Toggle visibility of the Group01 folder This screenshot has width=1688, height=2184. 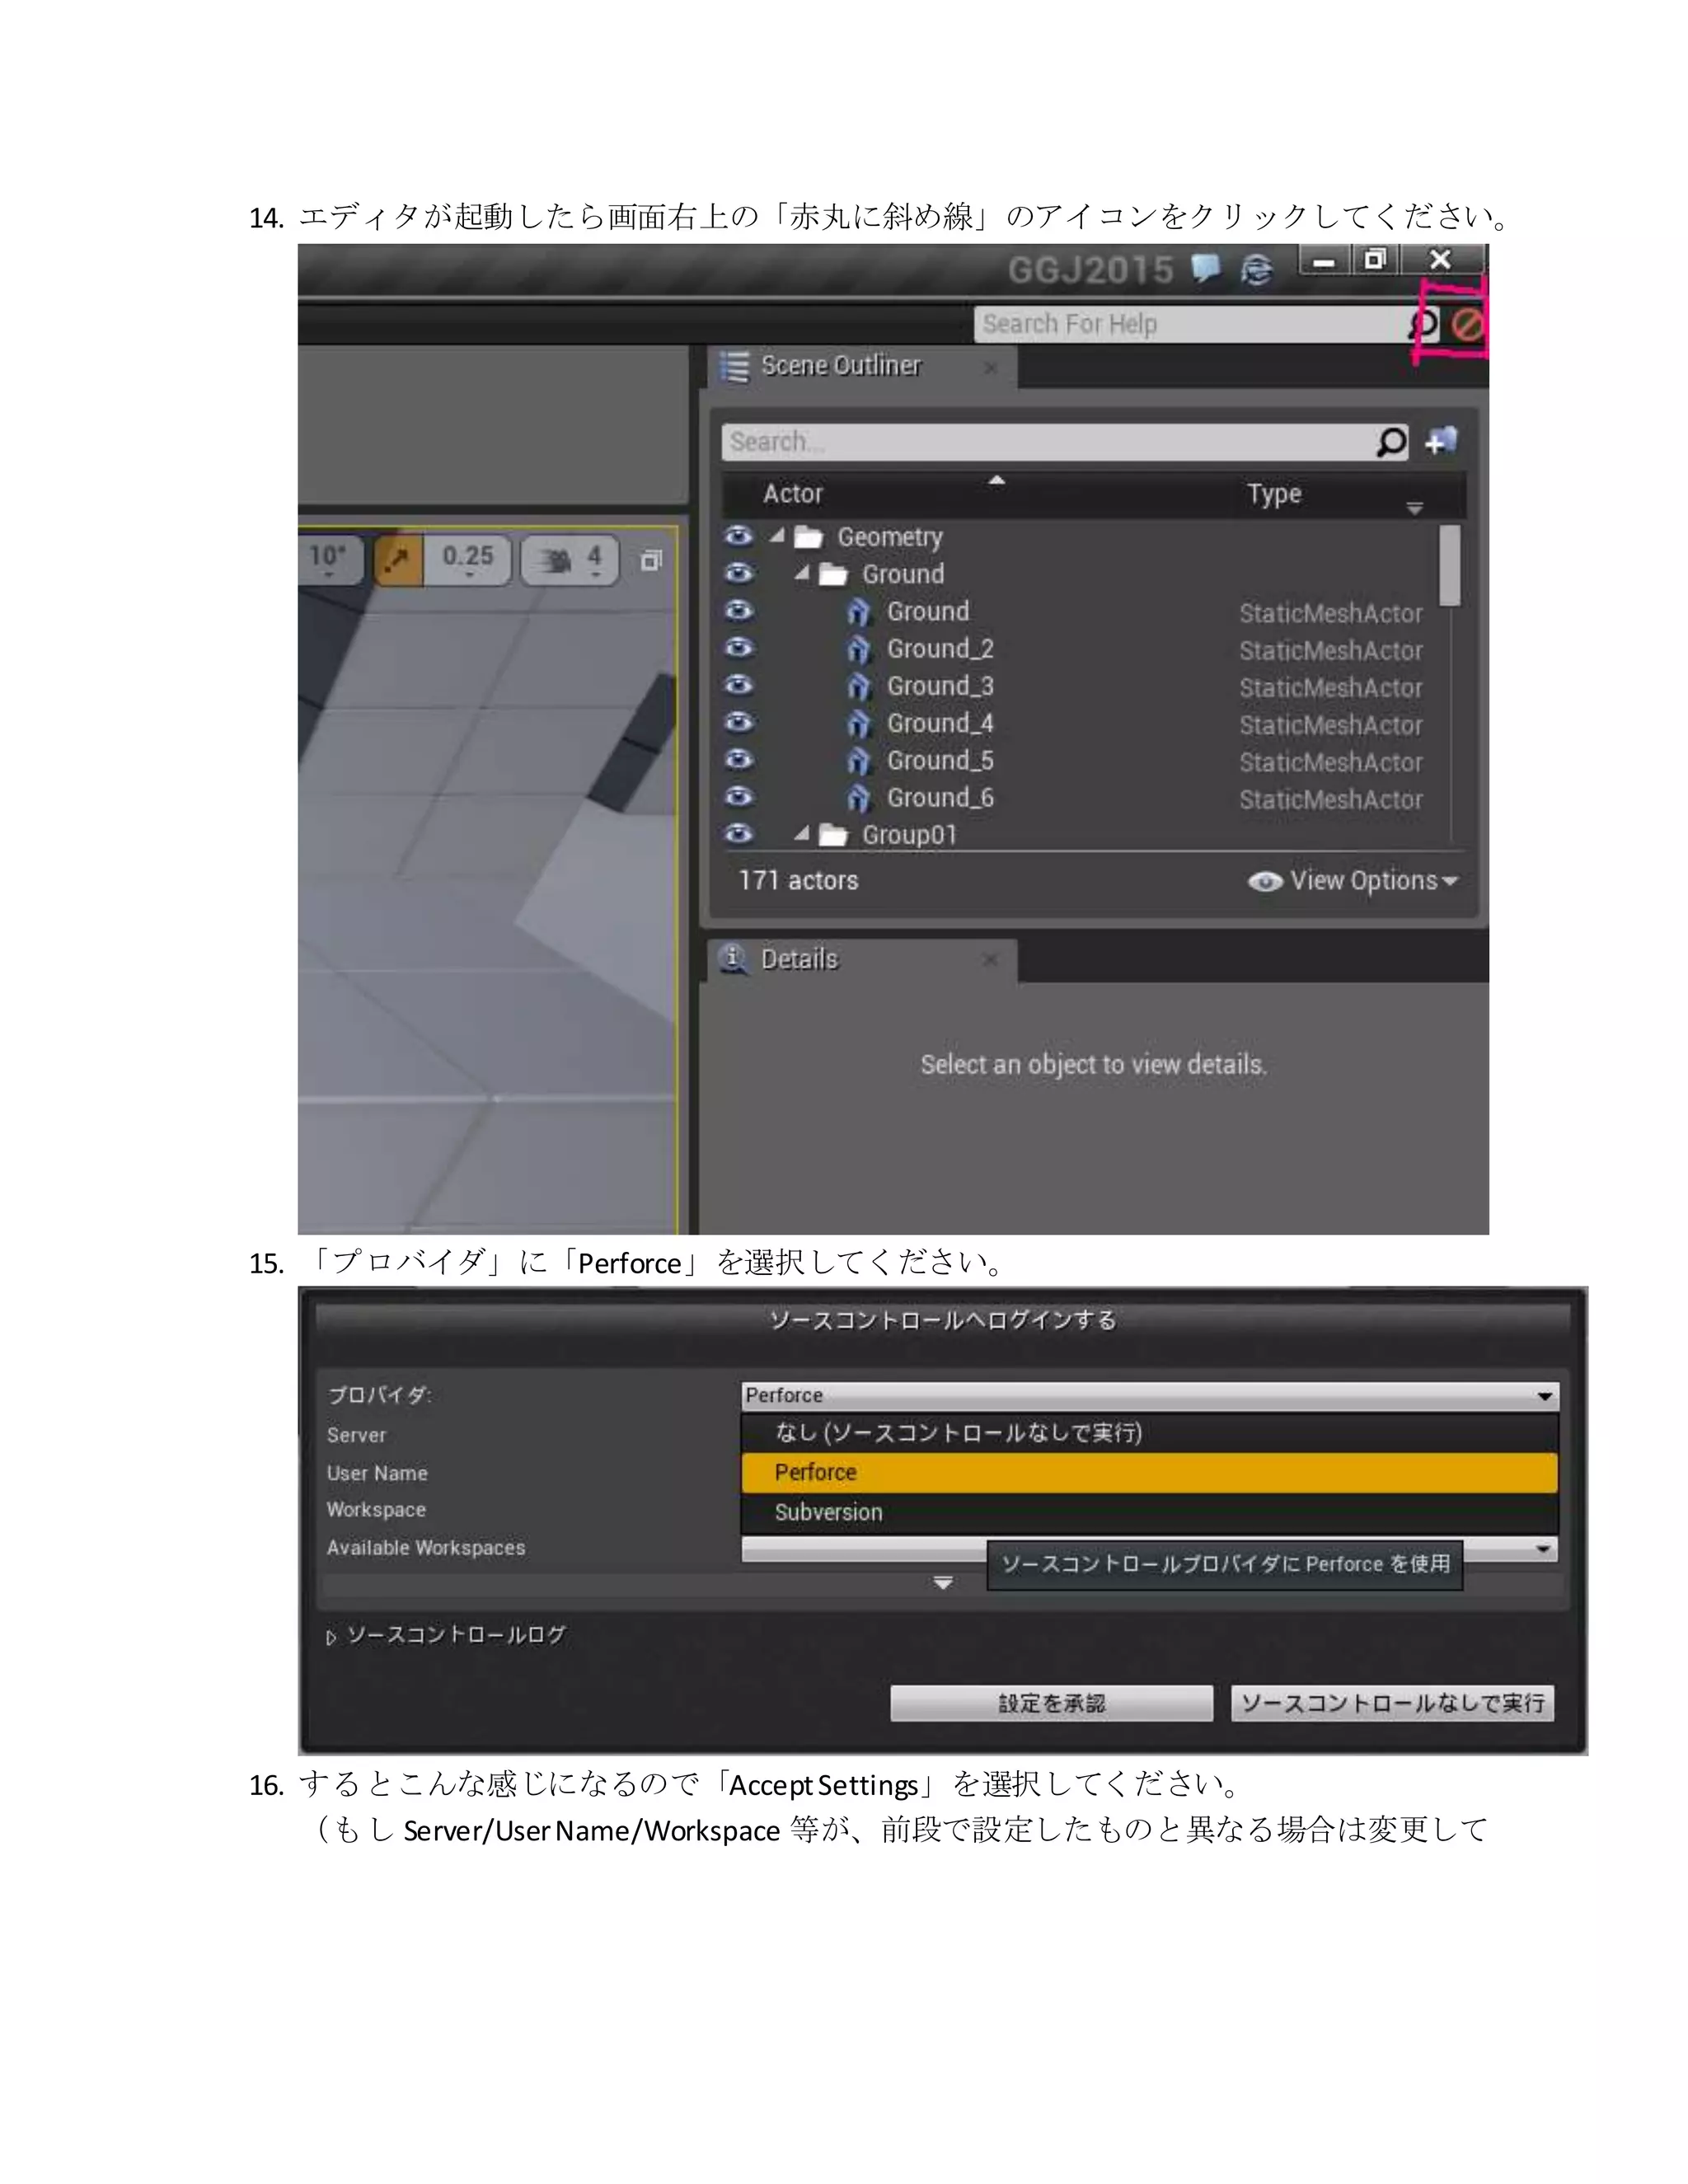click(738, 834)
